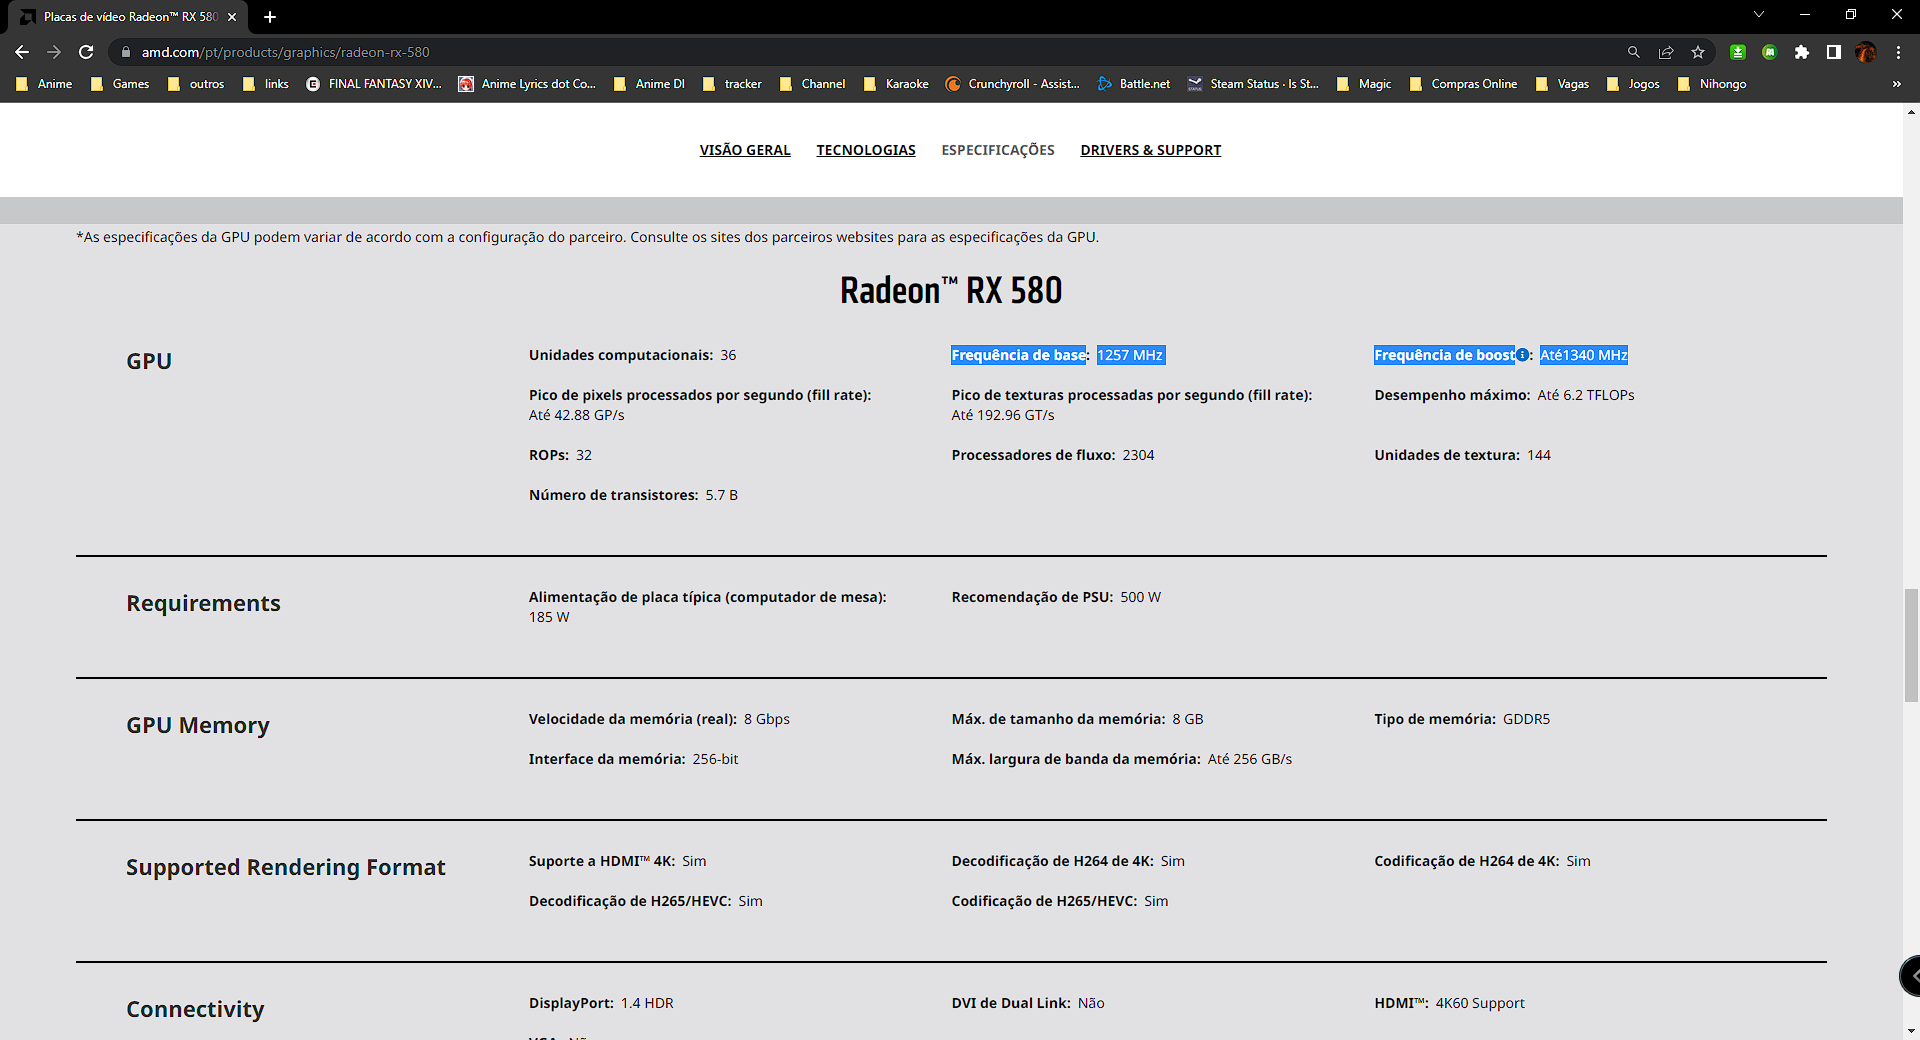Click the Recomendação de PSU: 500 W spec
Screen dimensions: 1920x1040
pos(1056,597)
